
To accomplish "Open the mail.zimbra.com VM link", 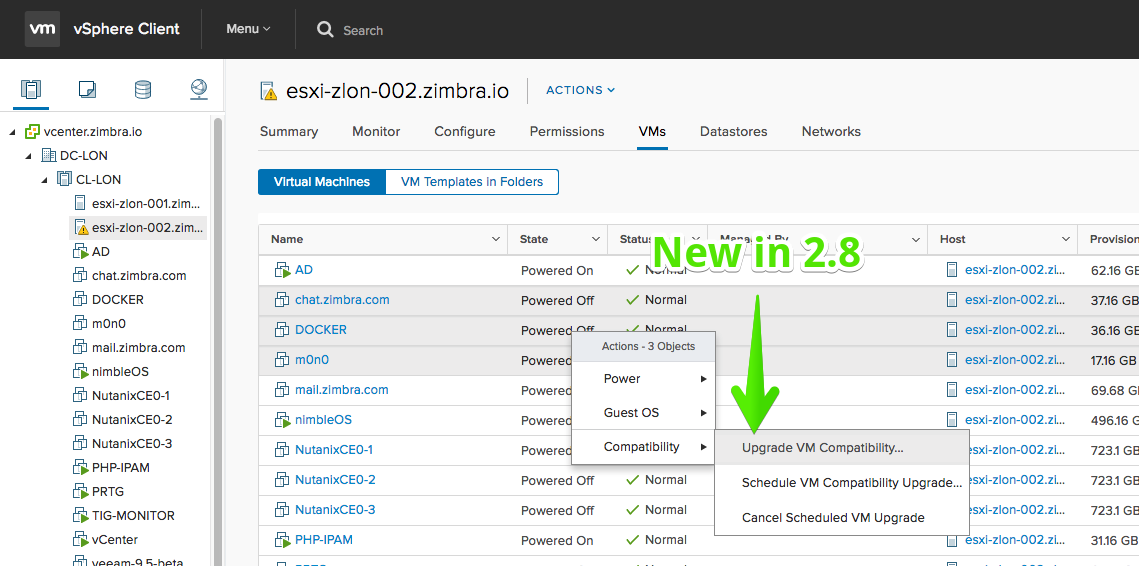I will point(341,389).
